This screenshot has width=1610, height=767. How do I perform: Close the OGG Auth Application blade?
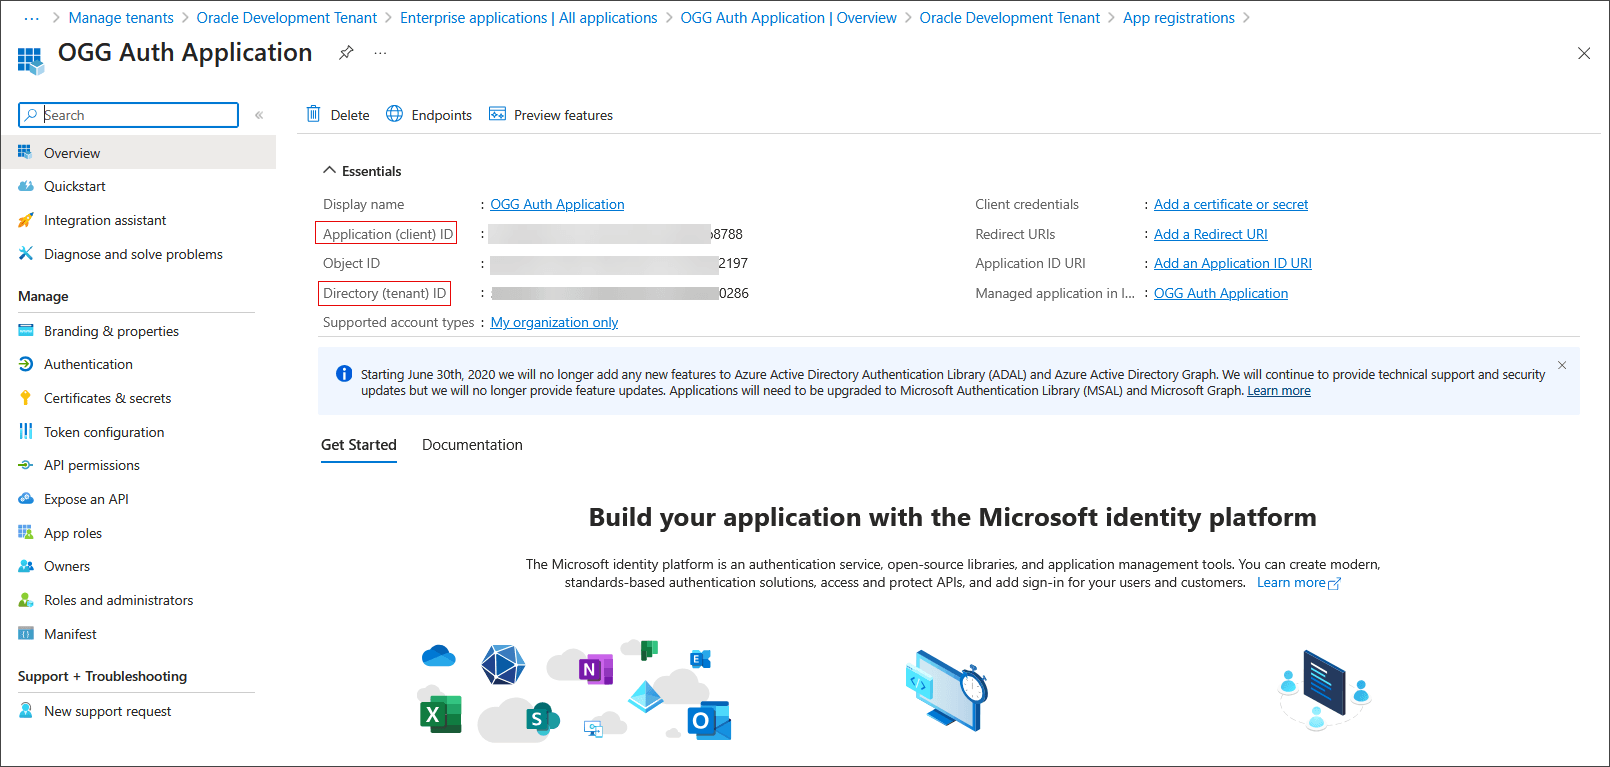point(1584,53)
